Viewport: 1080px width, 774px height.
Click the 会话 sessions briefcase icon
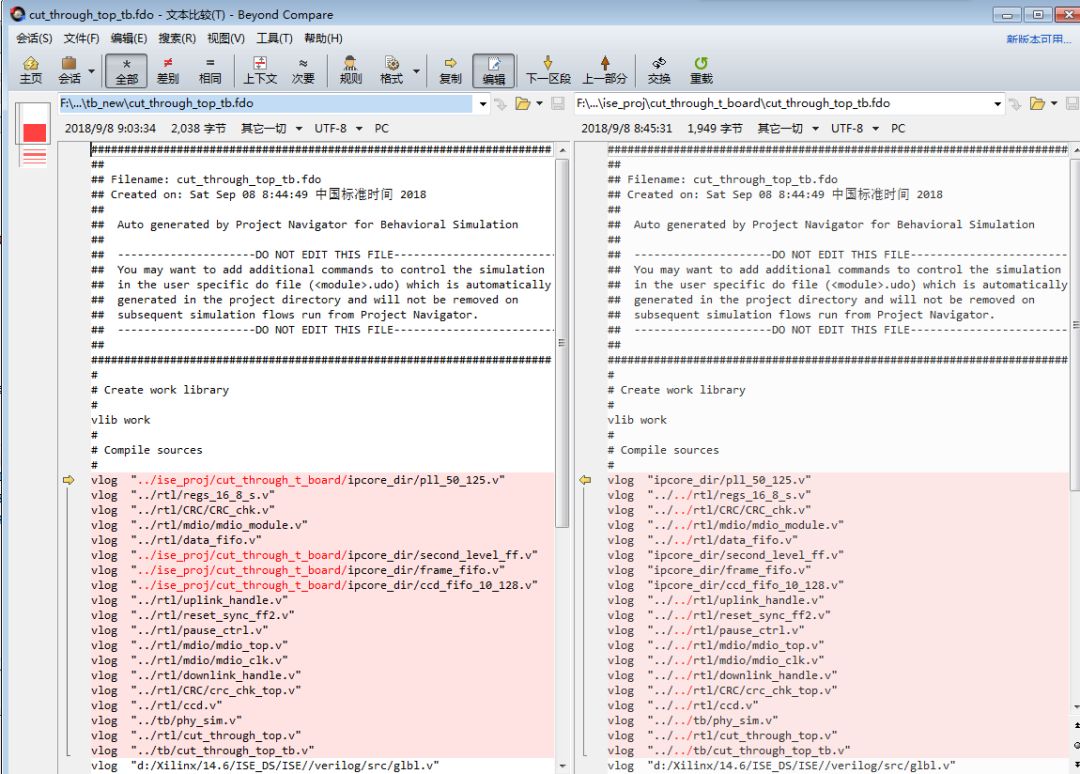point(69,70)
